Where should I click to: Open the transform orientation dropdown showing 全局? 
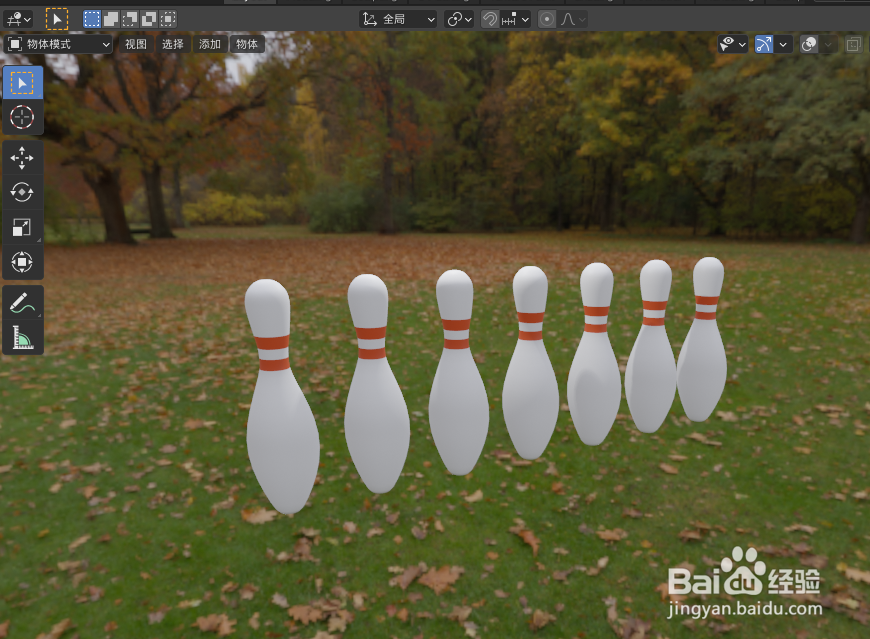click(397, 18)
